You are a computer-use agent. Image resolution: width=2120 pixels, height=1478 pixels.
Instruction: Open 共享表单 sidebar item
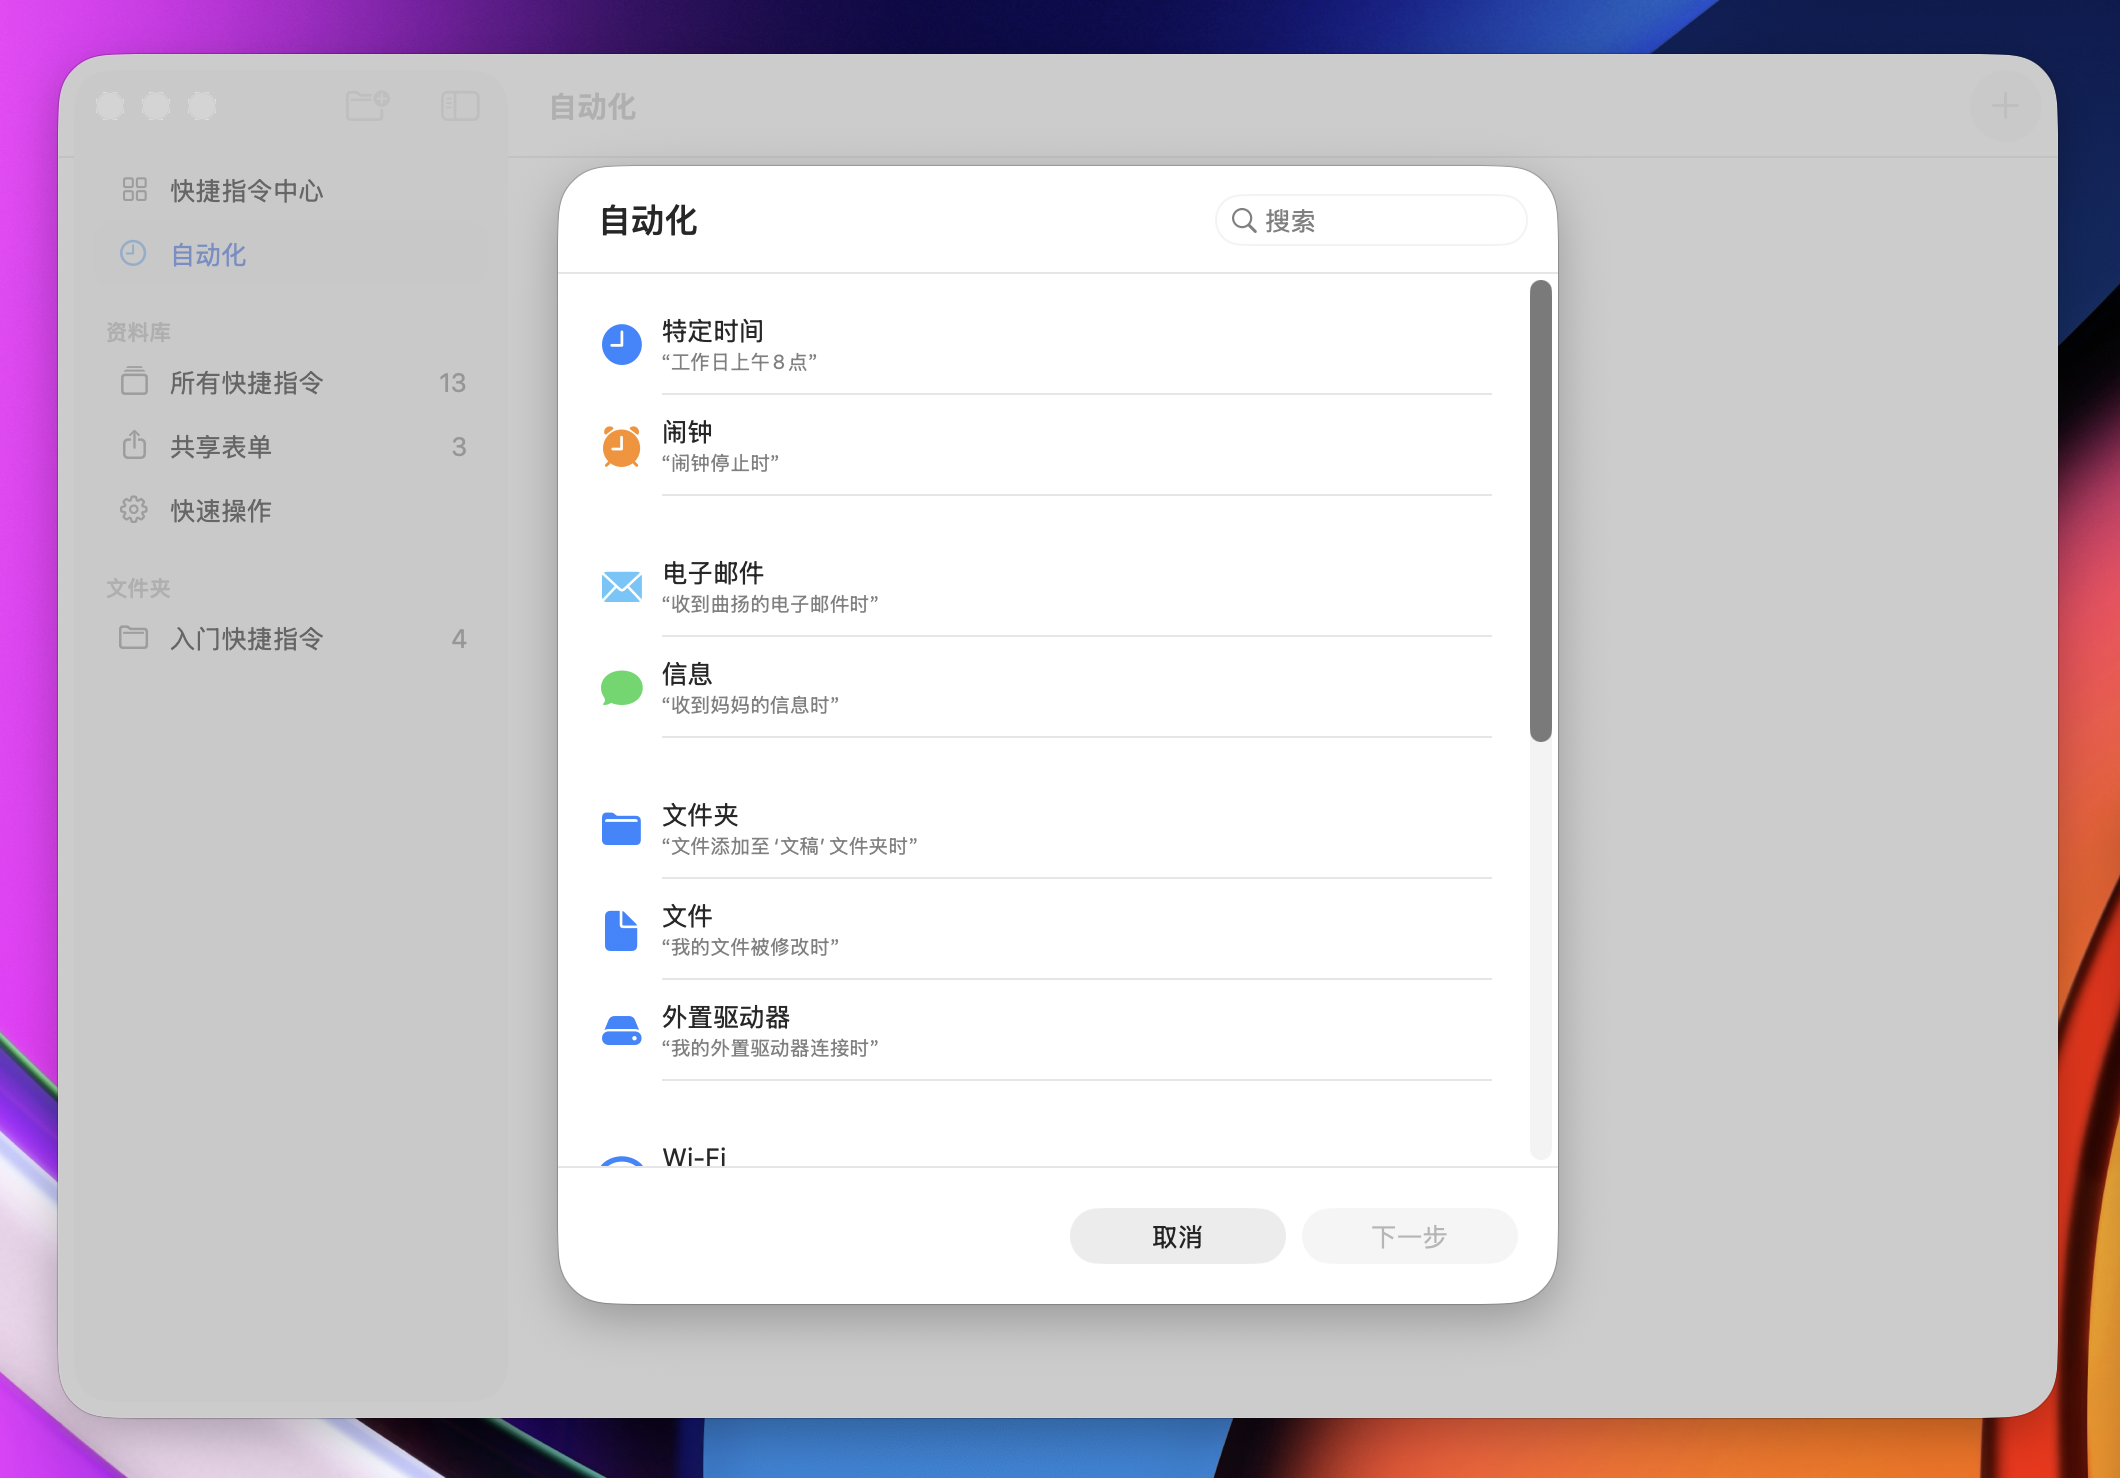(x=220, y=447)
